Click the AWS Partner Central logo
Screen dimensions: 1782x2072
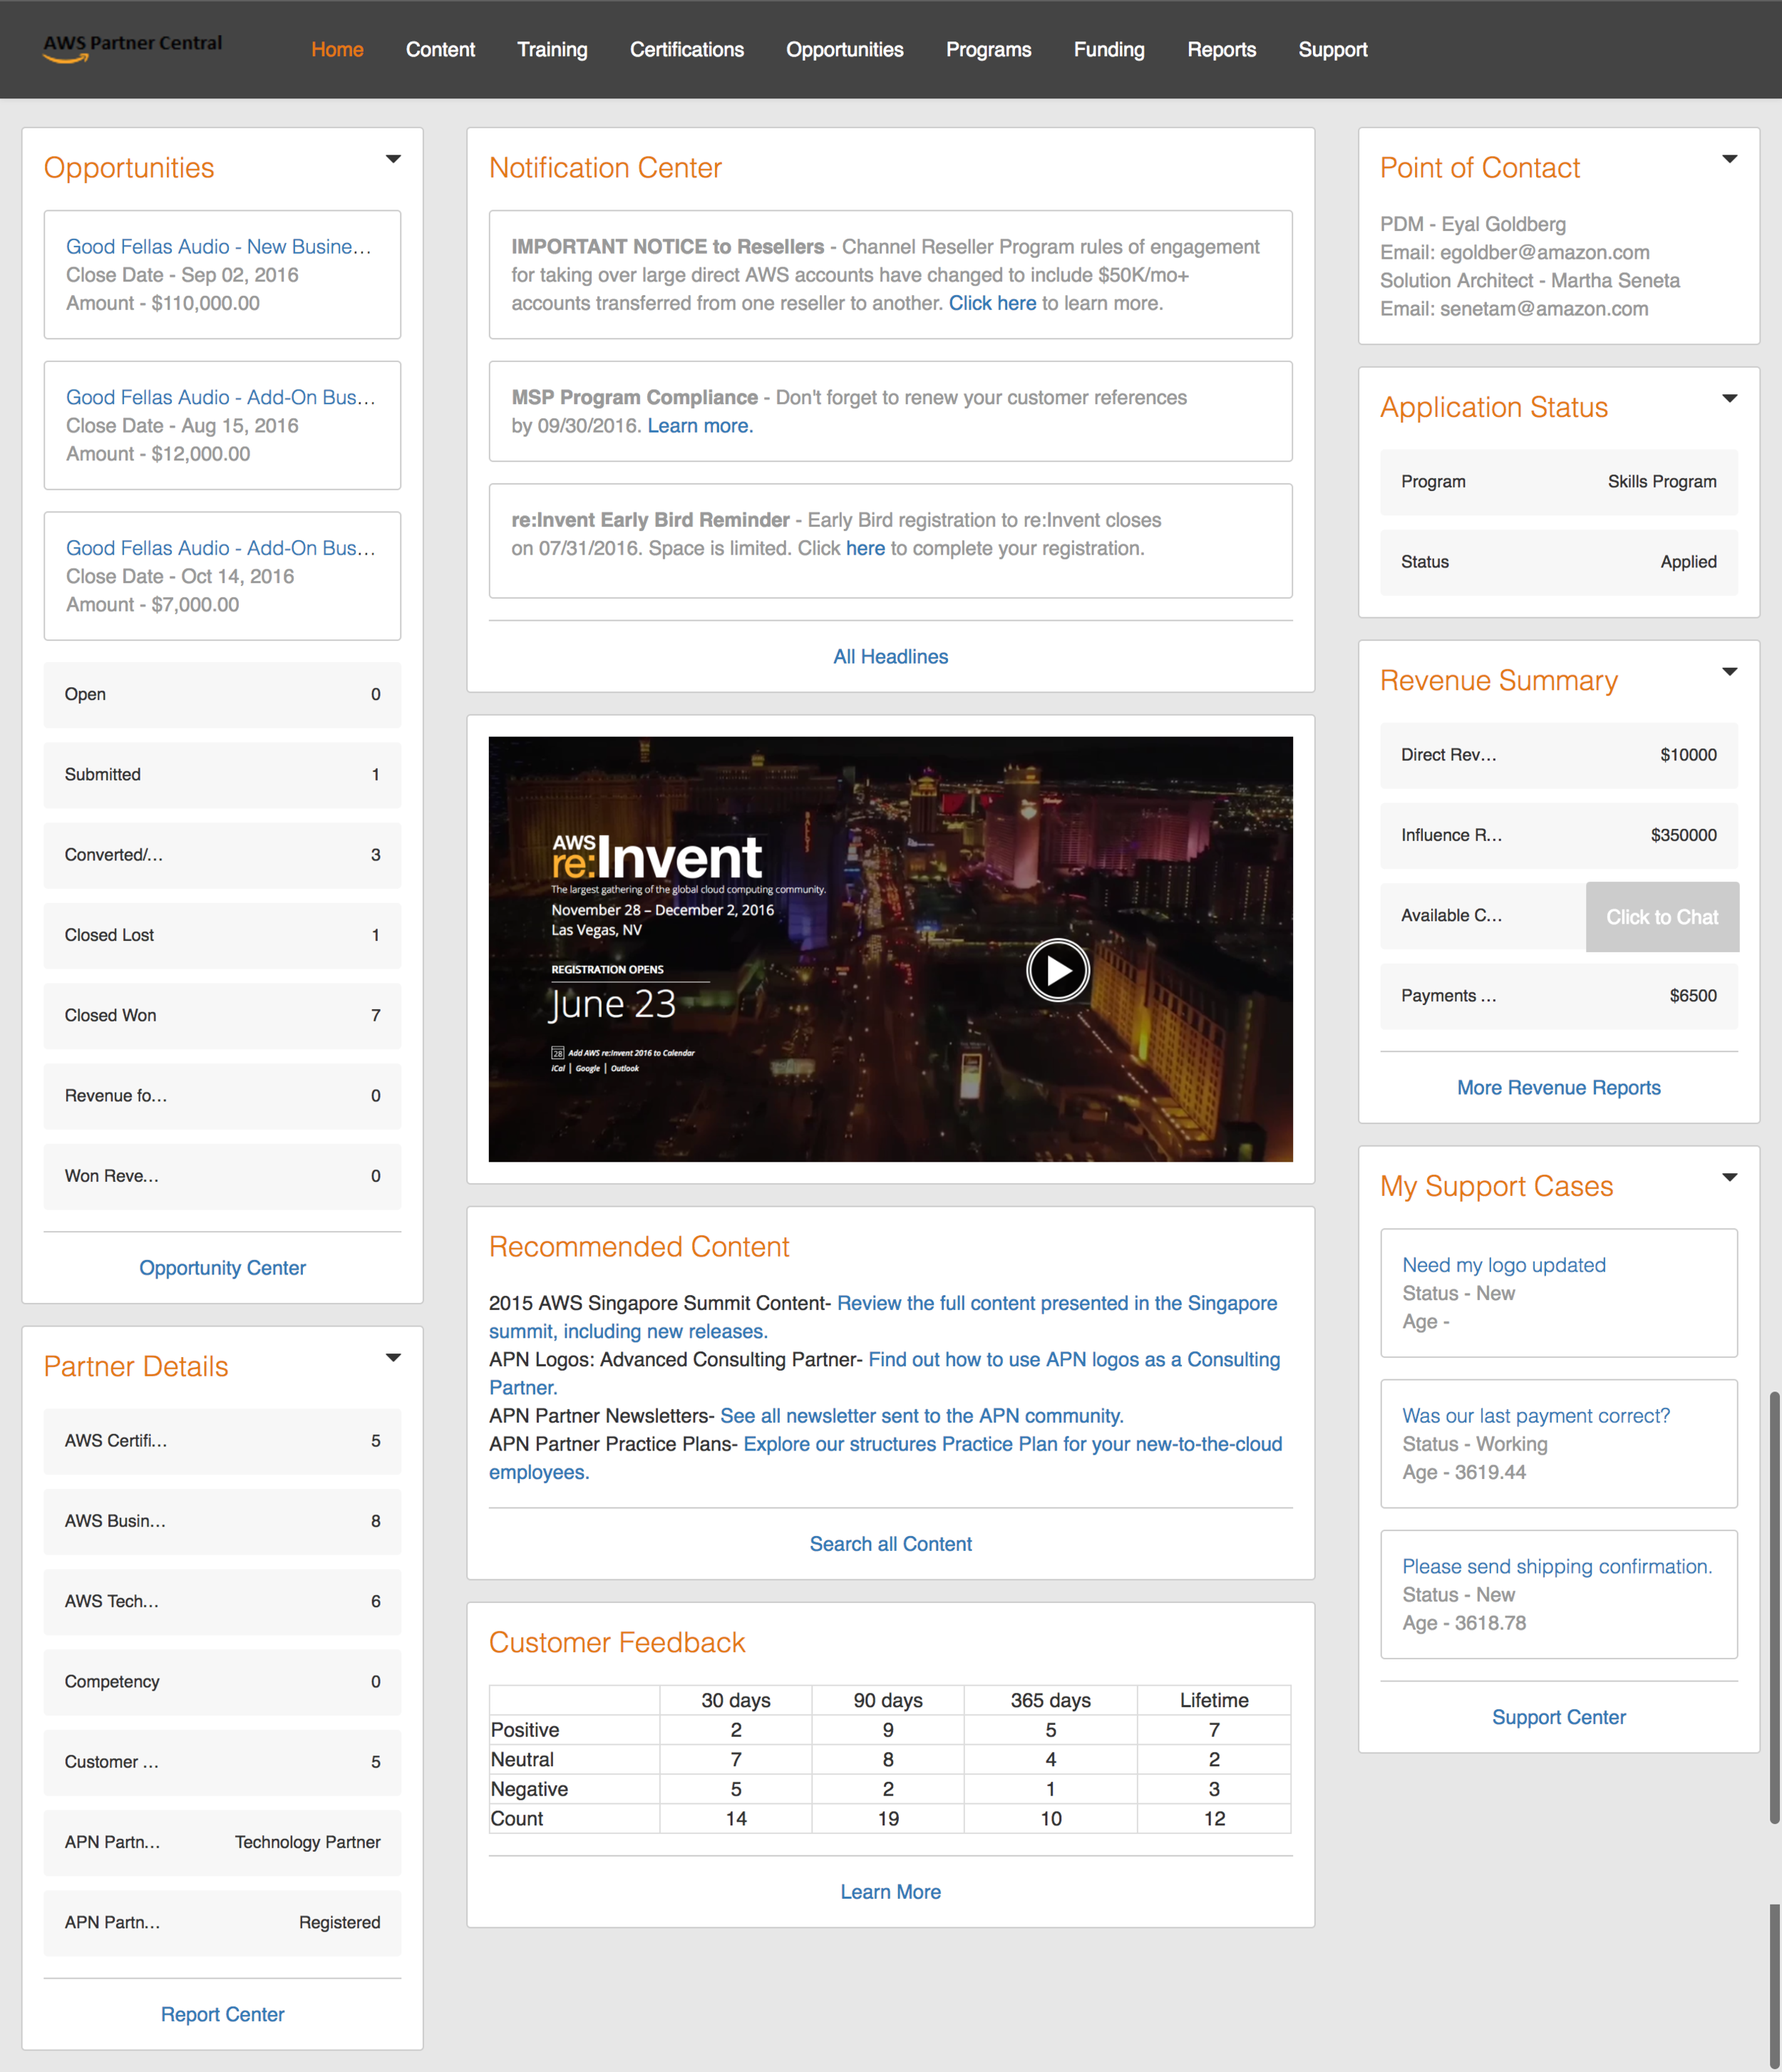point(132,48)
